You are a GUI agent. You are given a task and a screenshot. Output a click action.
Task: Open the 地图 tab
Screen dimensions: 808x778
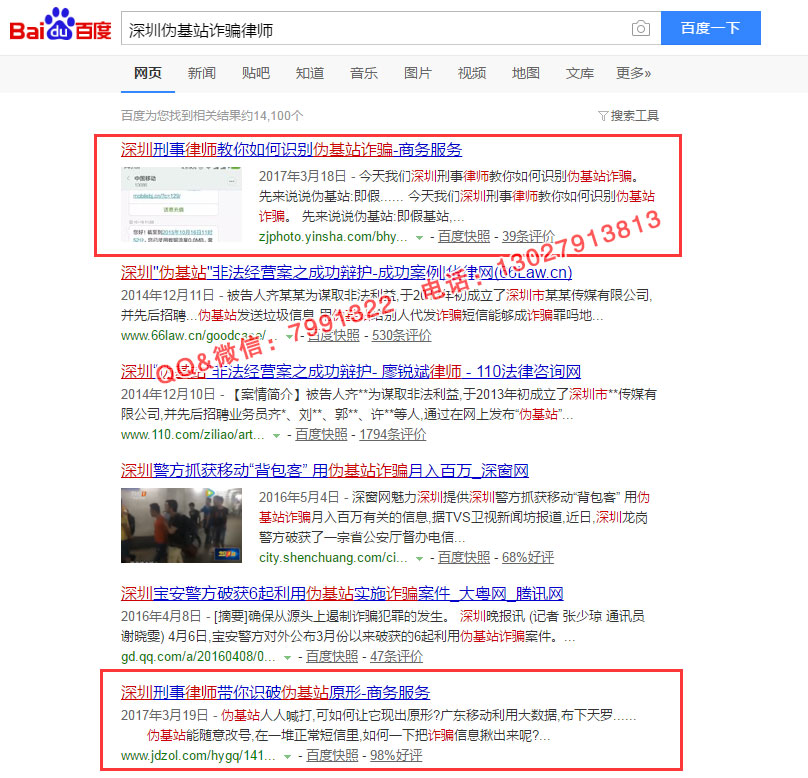click(x=526, y=73)
